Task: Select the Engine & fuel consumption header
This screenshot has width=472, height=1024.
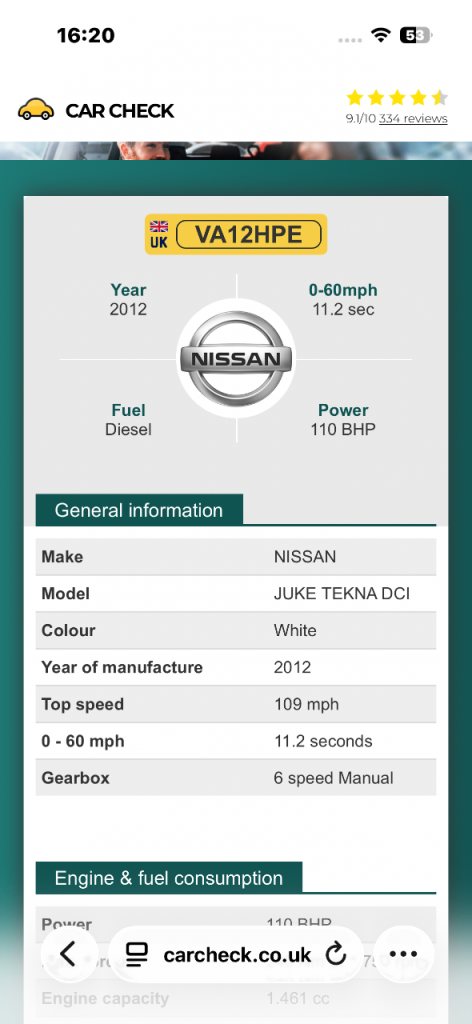Action: click(x=168, y=878)
